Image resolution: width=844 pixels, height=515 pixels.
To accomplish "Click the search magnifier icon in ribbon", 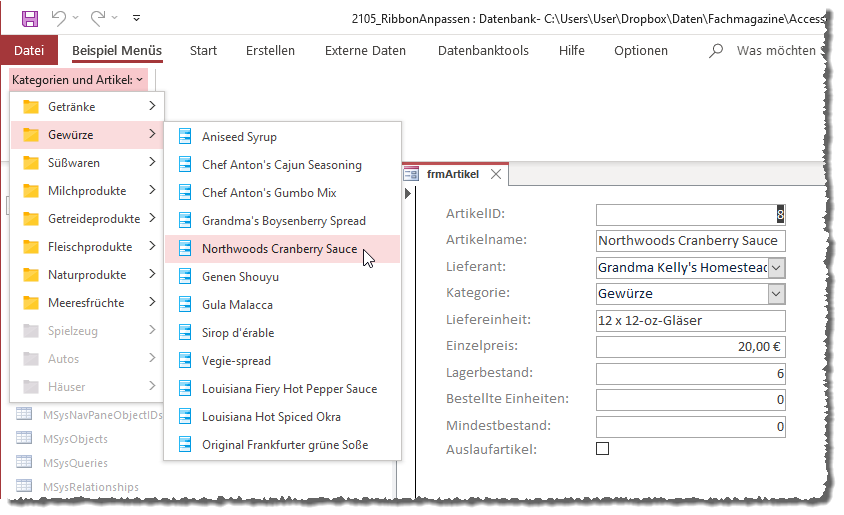I will coord(716,51).
